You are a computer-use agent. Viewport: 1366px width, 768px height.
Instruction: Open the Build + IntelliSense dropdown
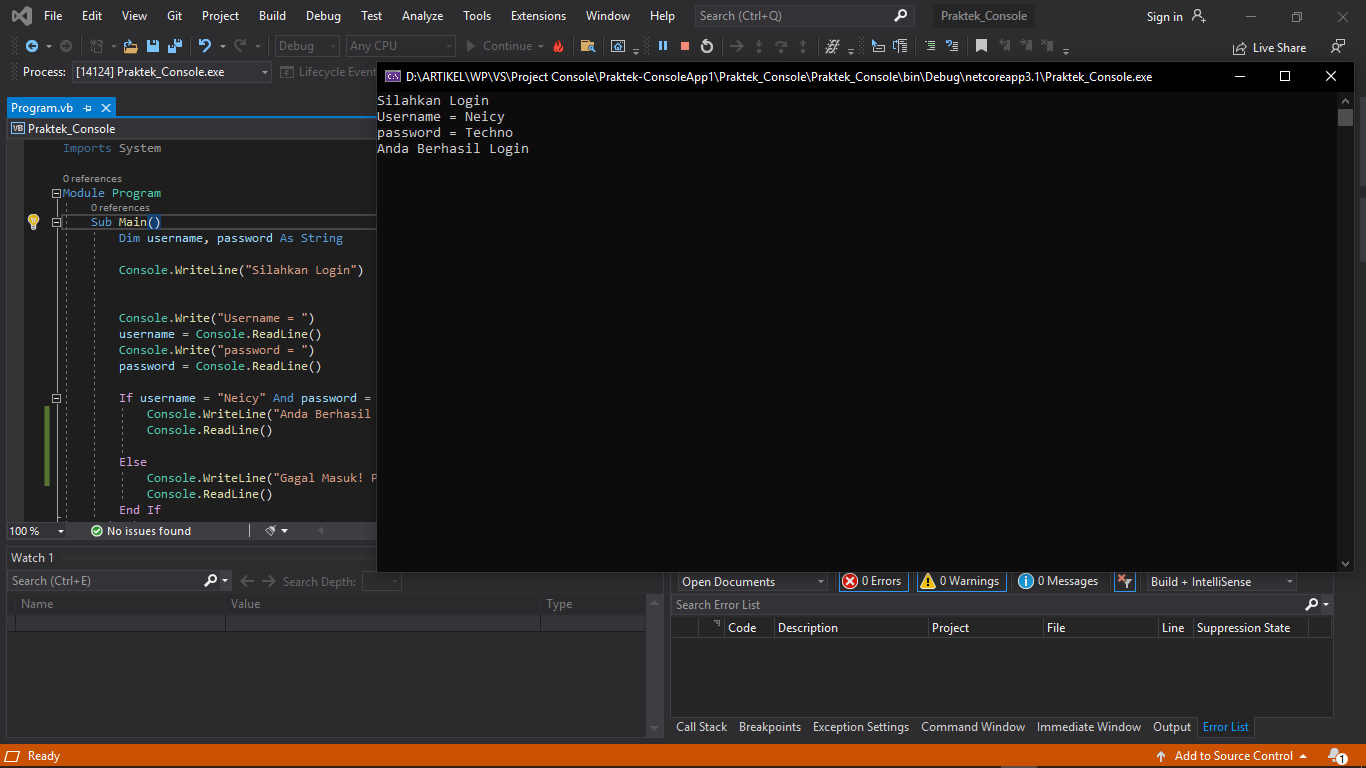[x=1221, y=582]
